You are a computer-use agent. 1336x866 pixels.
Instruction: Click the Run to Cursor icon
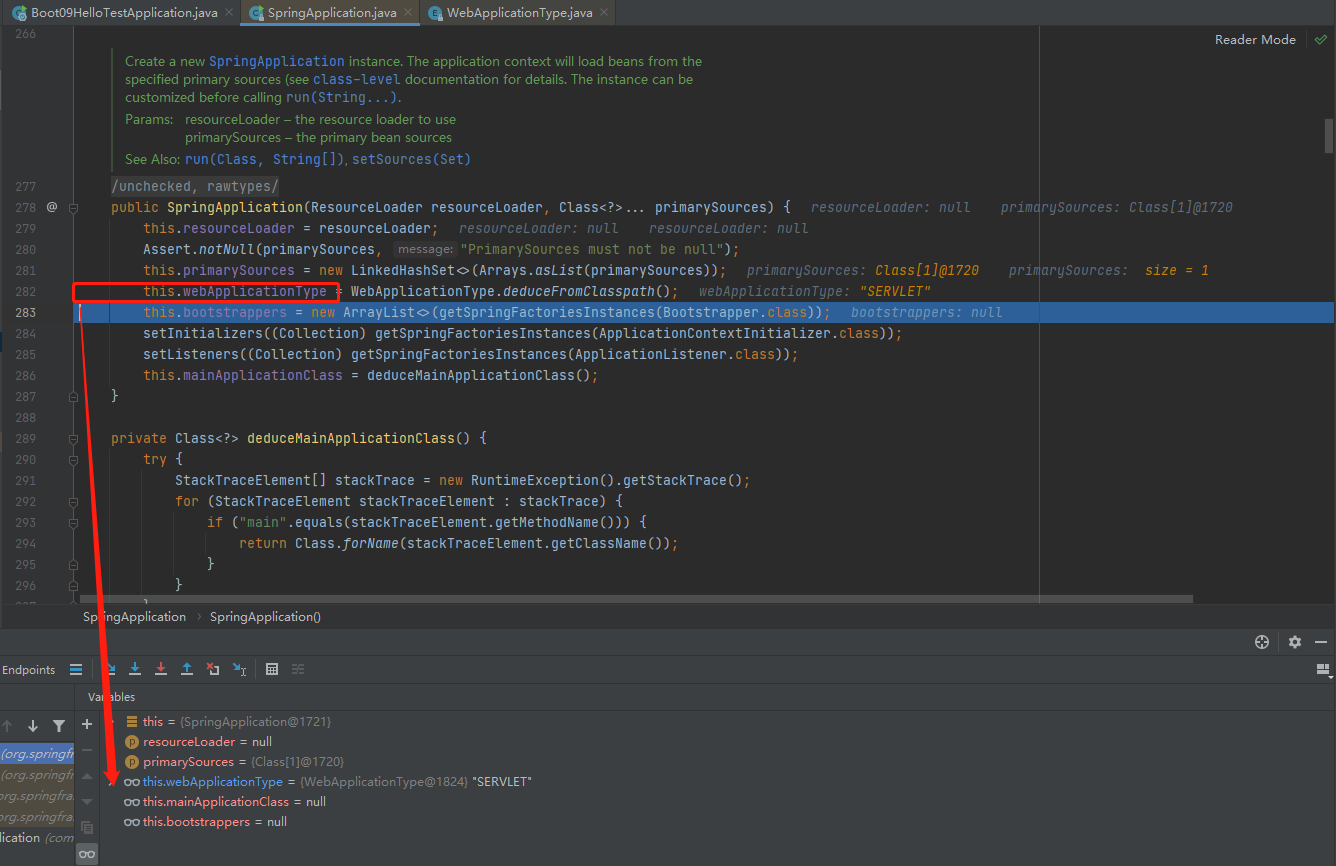(239, 669)
